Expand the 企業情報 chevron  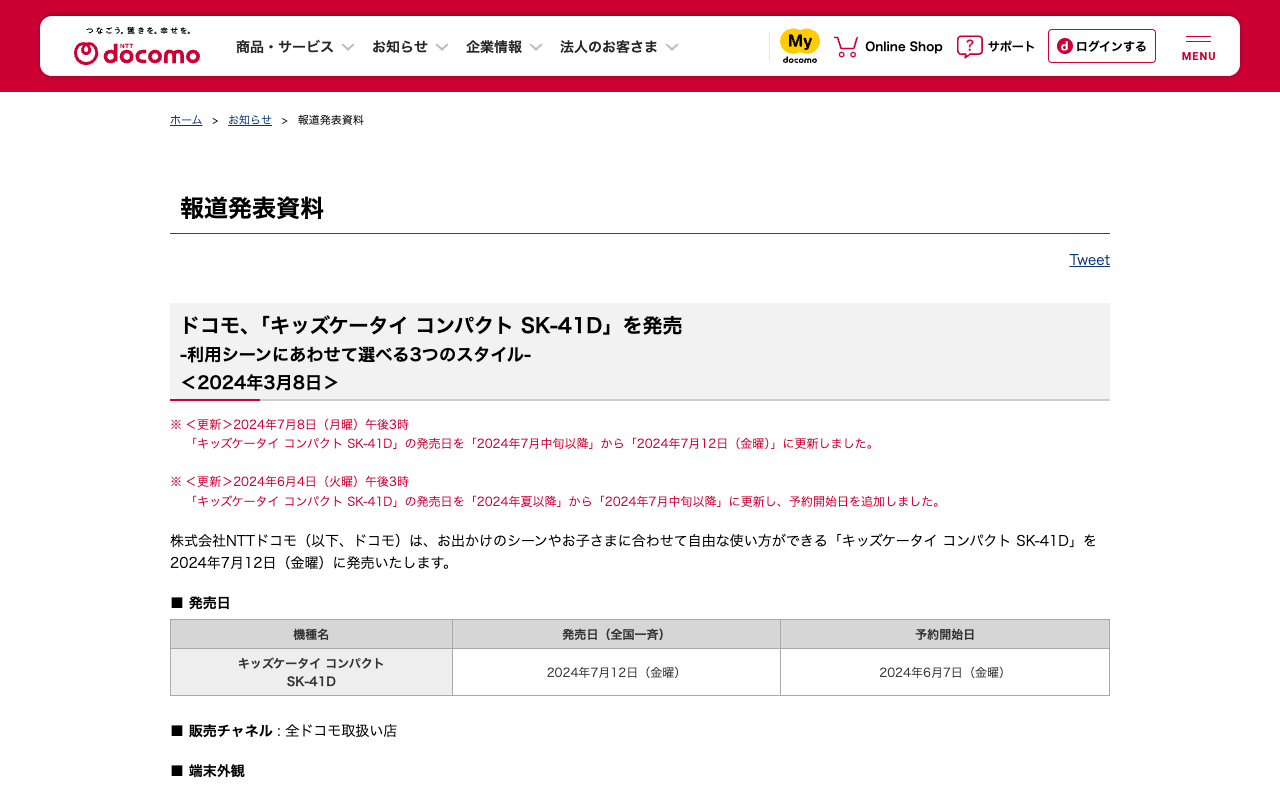click(536, 47)
